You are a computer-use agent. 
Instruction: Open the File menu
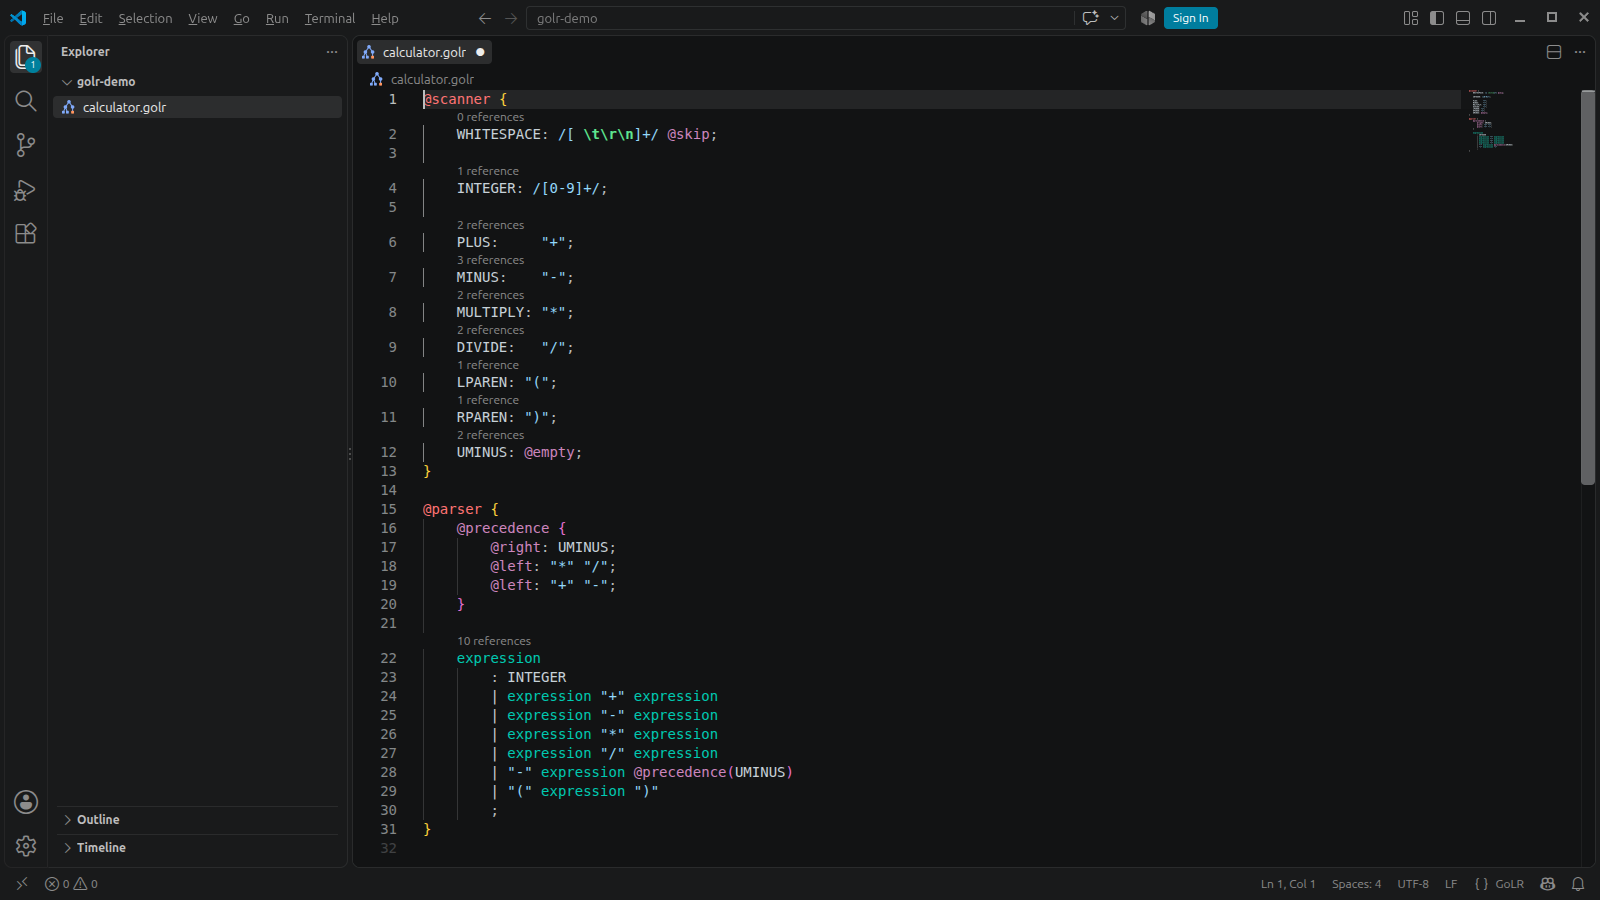click(x=53, y=18)
